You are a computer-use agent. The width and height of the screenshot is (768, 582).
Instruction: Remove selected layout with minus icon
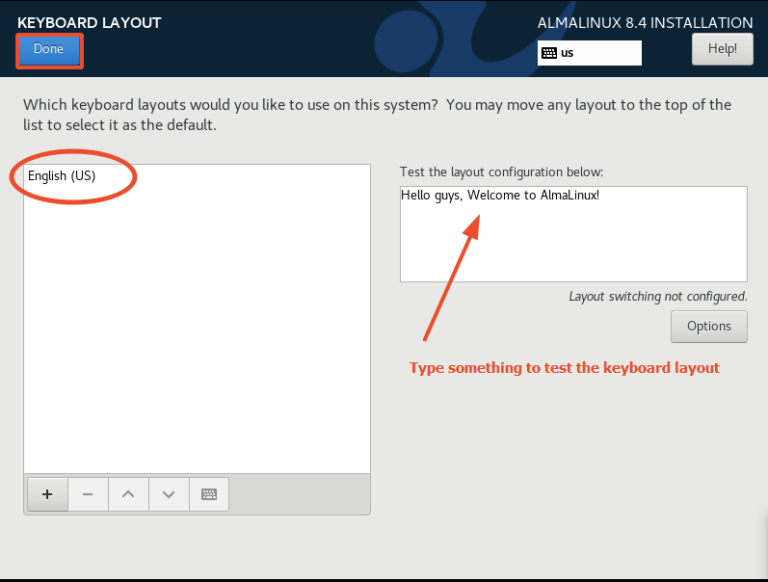click(x=88, y=494)
